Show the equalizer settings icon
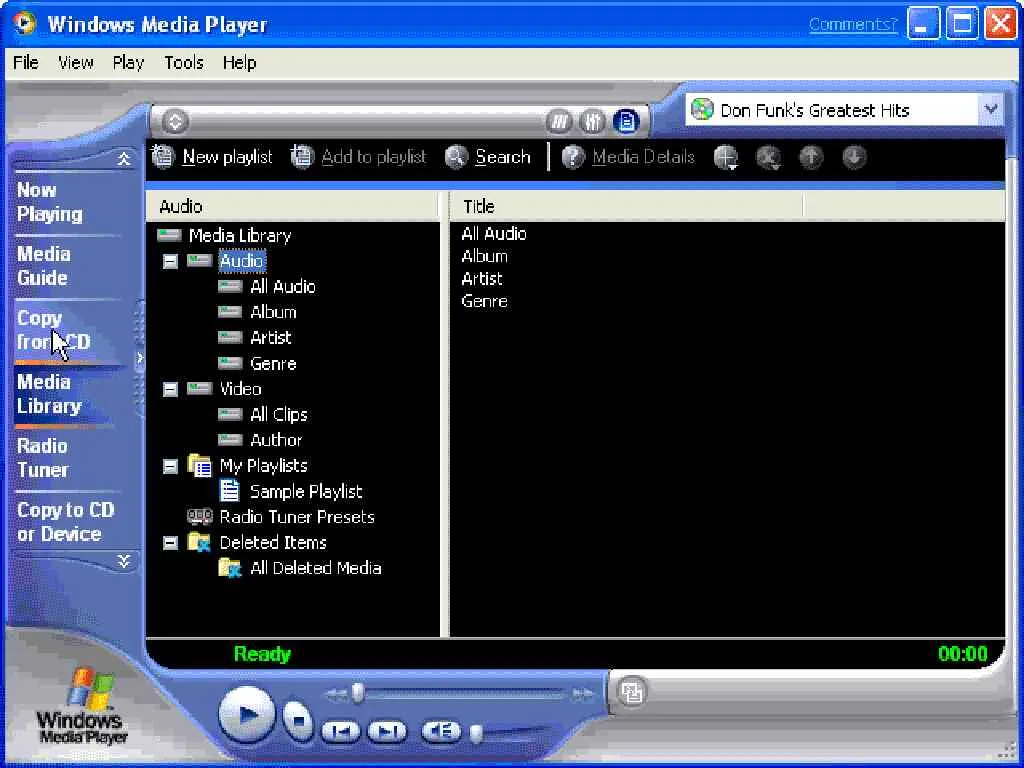This screenshot has width=1024, height=768. 592,121
